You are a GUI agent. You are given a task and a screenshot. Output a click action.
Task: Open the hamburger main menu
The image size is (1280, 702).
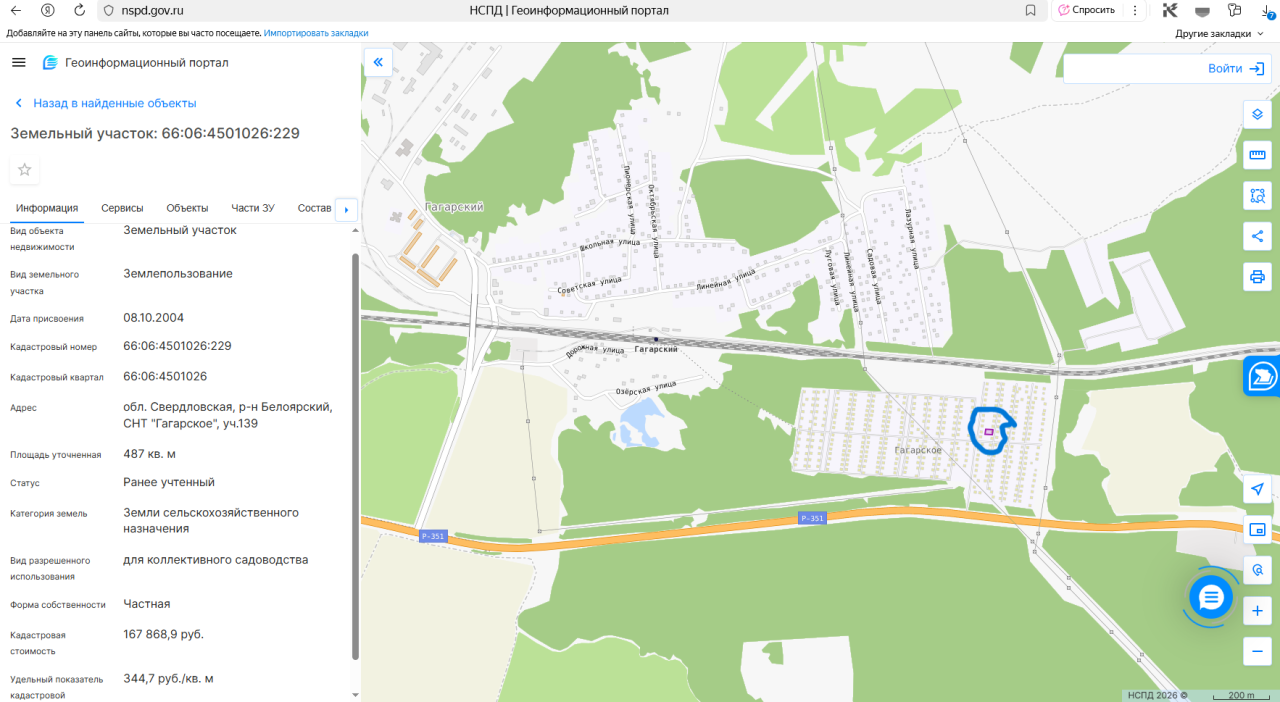[x=18, y=63]
